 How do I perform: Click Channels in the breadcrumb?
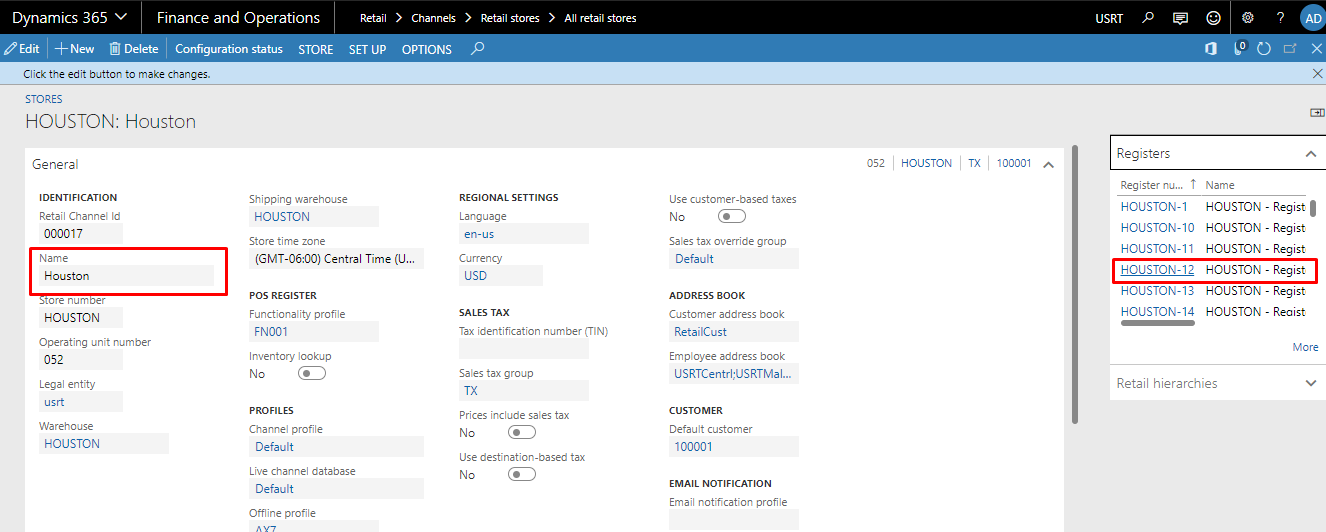432,18
